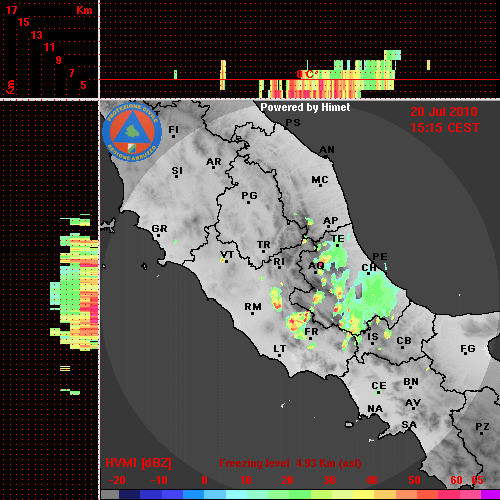Click the 15:15 CEST time label
This screenshot has height=500, width=500.
point(445,128)
